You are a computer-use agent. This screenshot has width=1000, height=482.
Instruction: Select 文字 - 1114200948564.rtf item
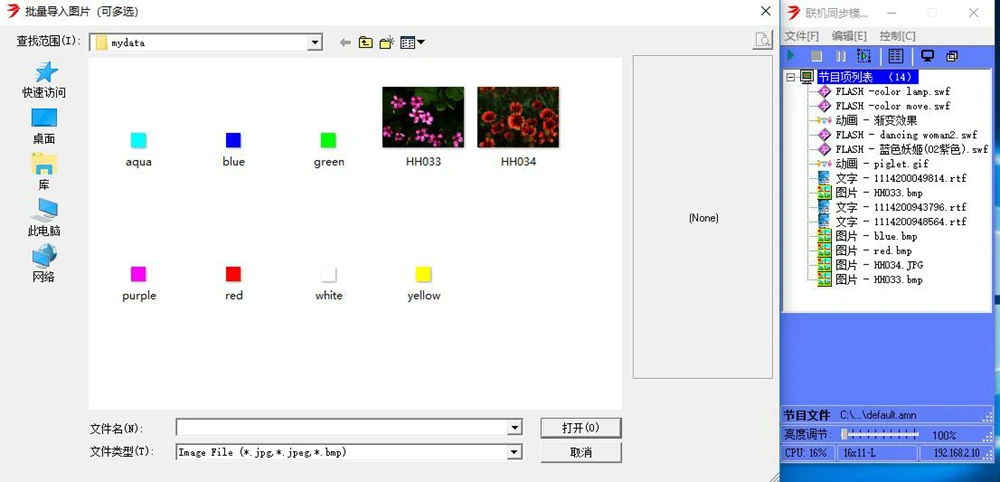[901, 222]
